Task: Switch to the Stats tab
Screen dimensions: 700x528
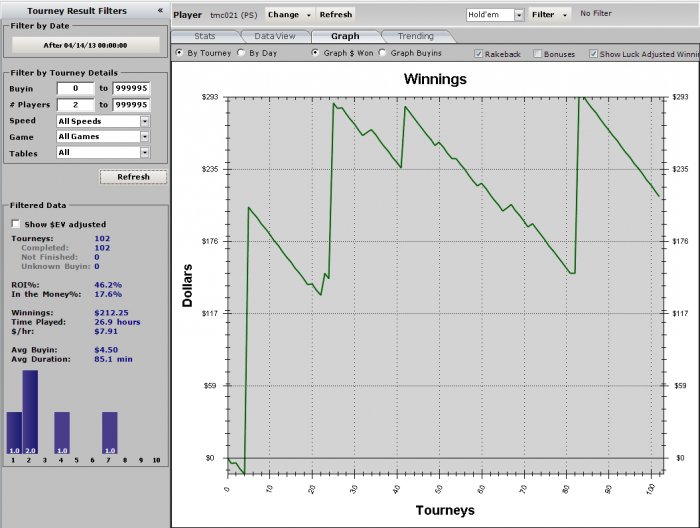Action: pyautogui.click(x=207, y=36)
